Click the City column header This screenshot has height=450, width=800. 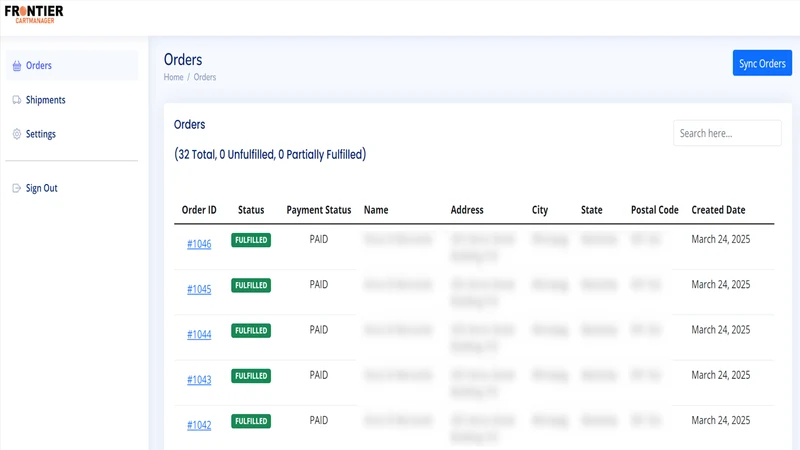540,210
